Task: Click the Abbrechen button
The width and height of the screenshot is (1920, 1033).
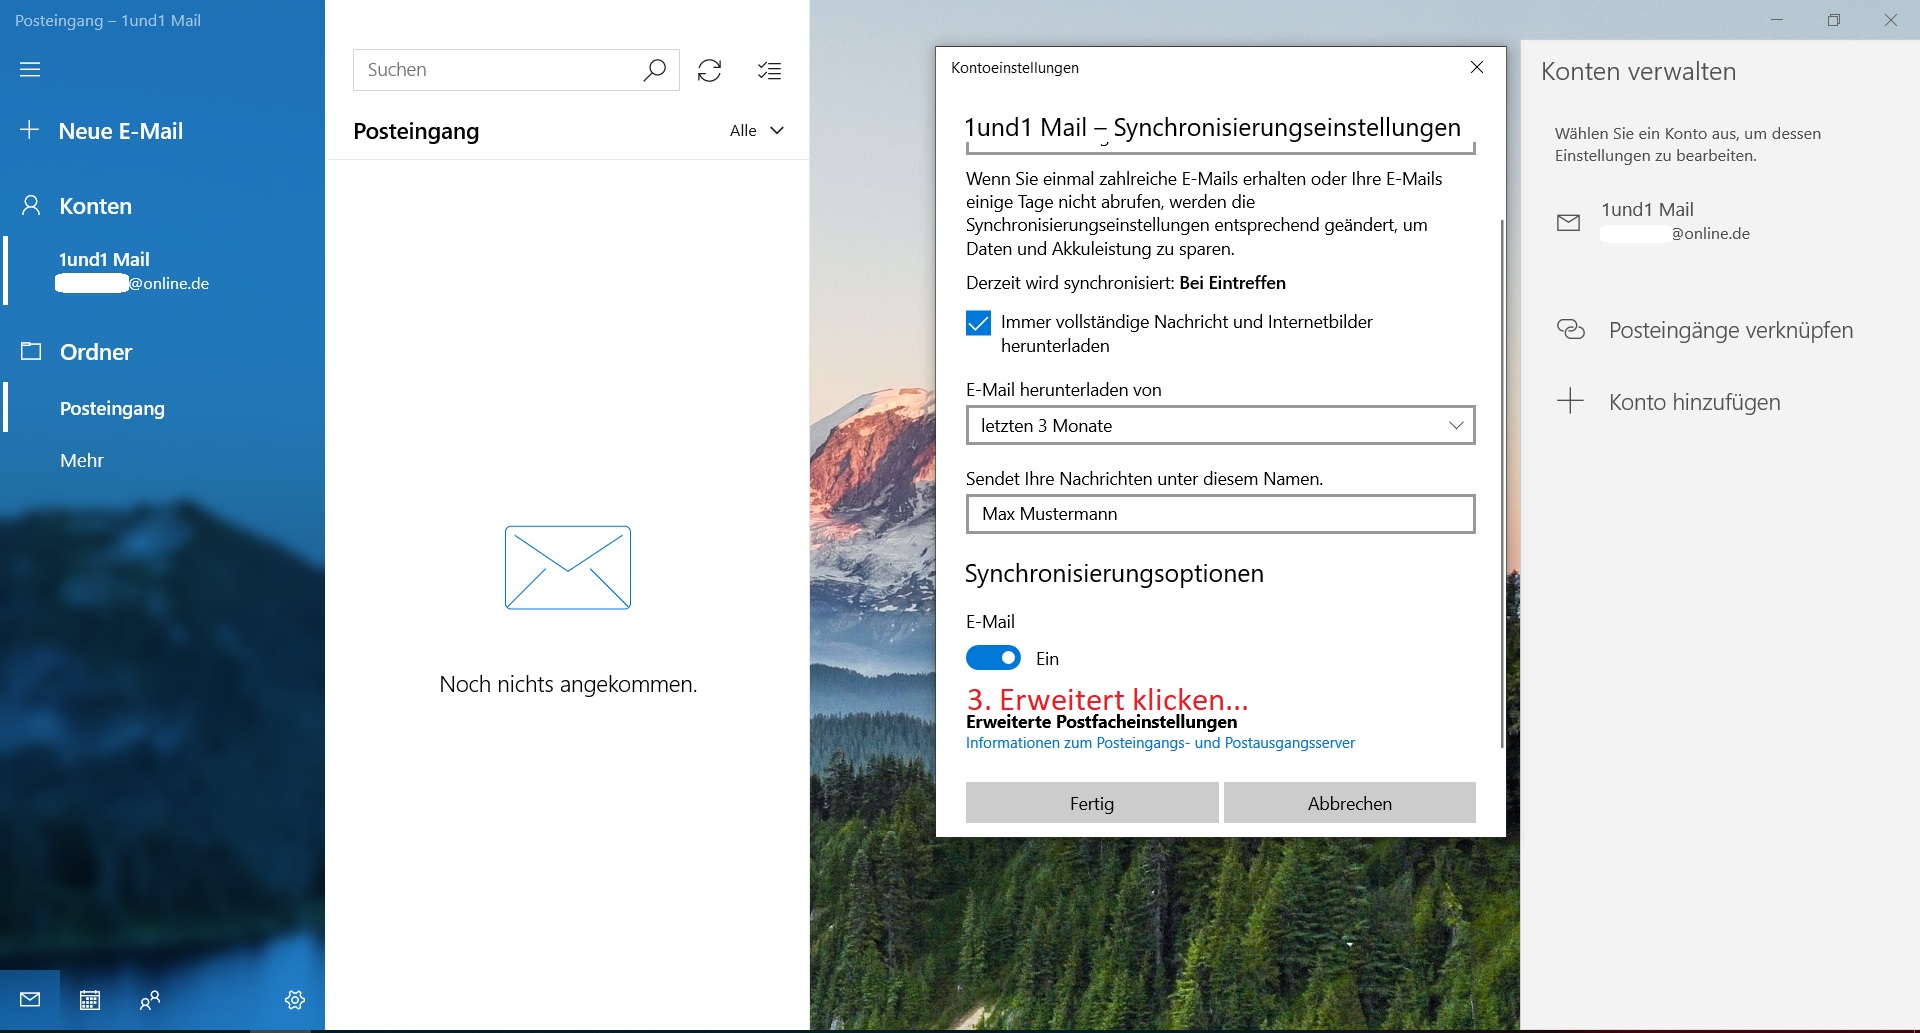Action: (1349, 802)
